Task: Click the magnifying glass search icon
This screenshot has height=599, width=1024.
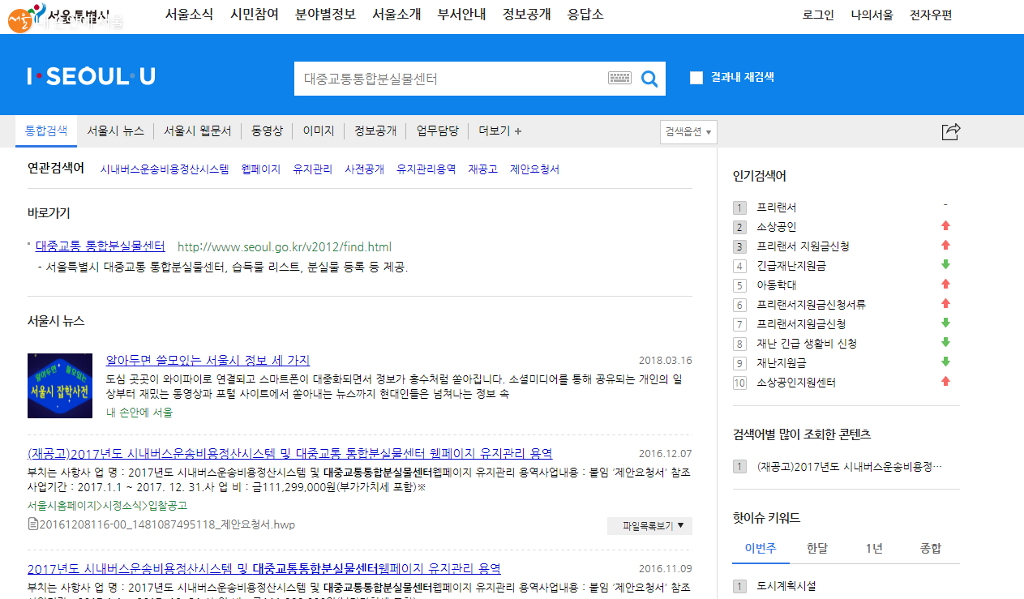Action: pyautogui.click(x=649, y=78)
